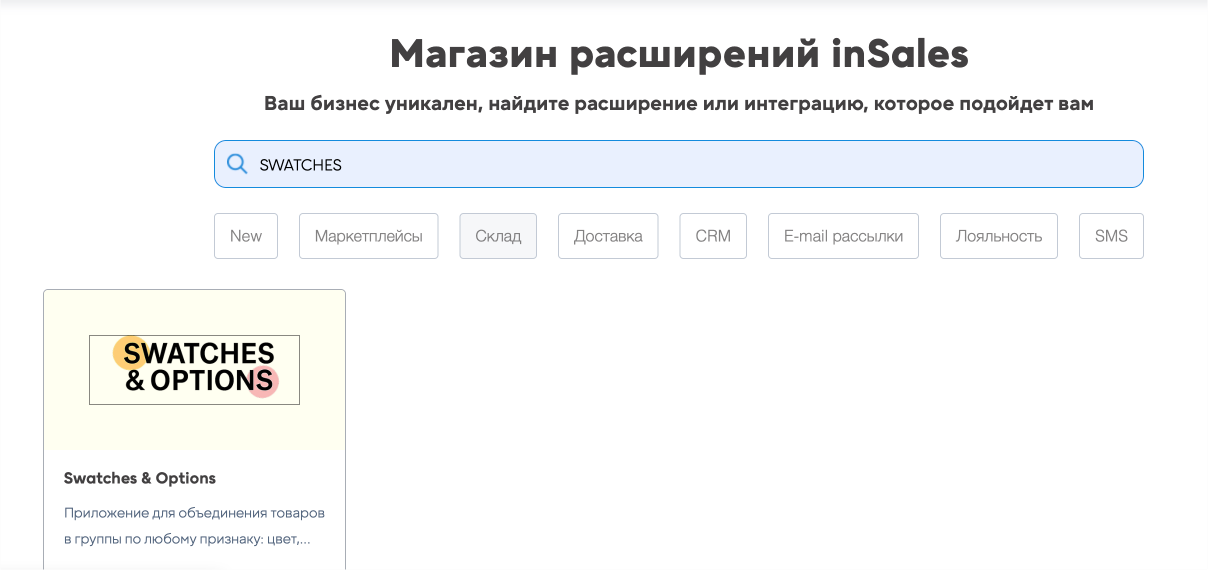1208x570 pixels.
Task: Pick the SMS category filter
Action: tap(1111, 236)
